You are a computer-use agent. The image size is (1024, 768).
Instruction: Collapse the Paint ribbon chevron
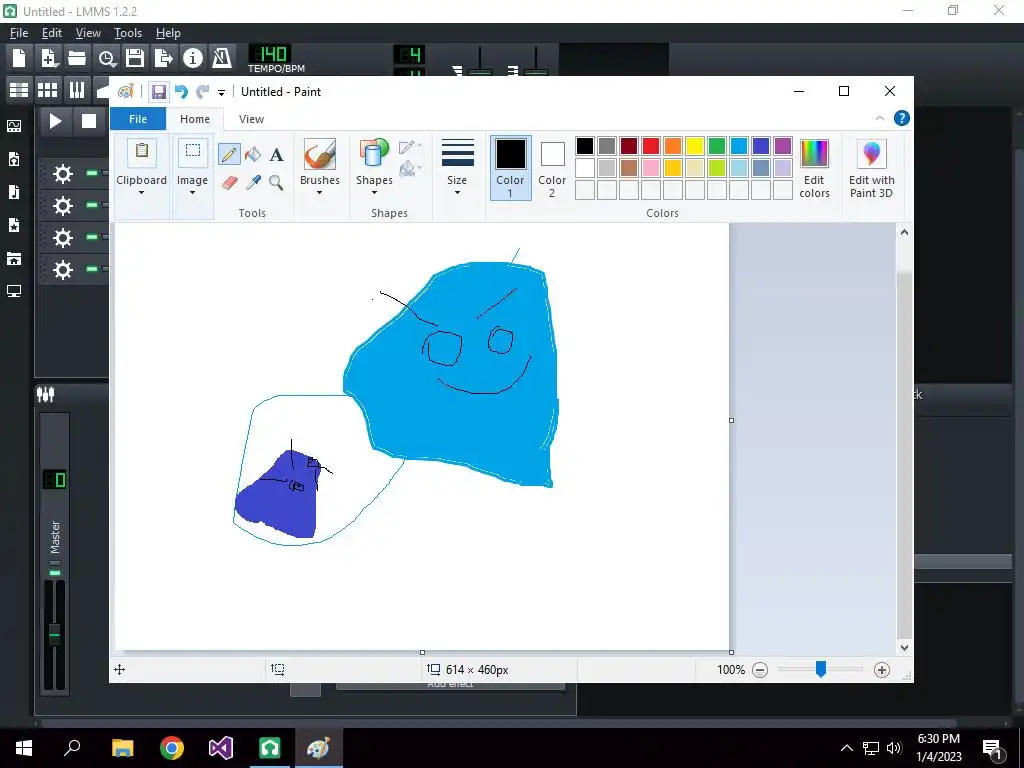pos(880,118)
